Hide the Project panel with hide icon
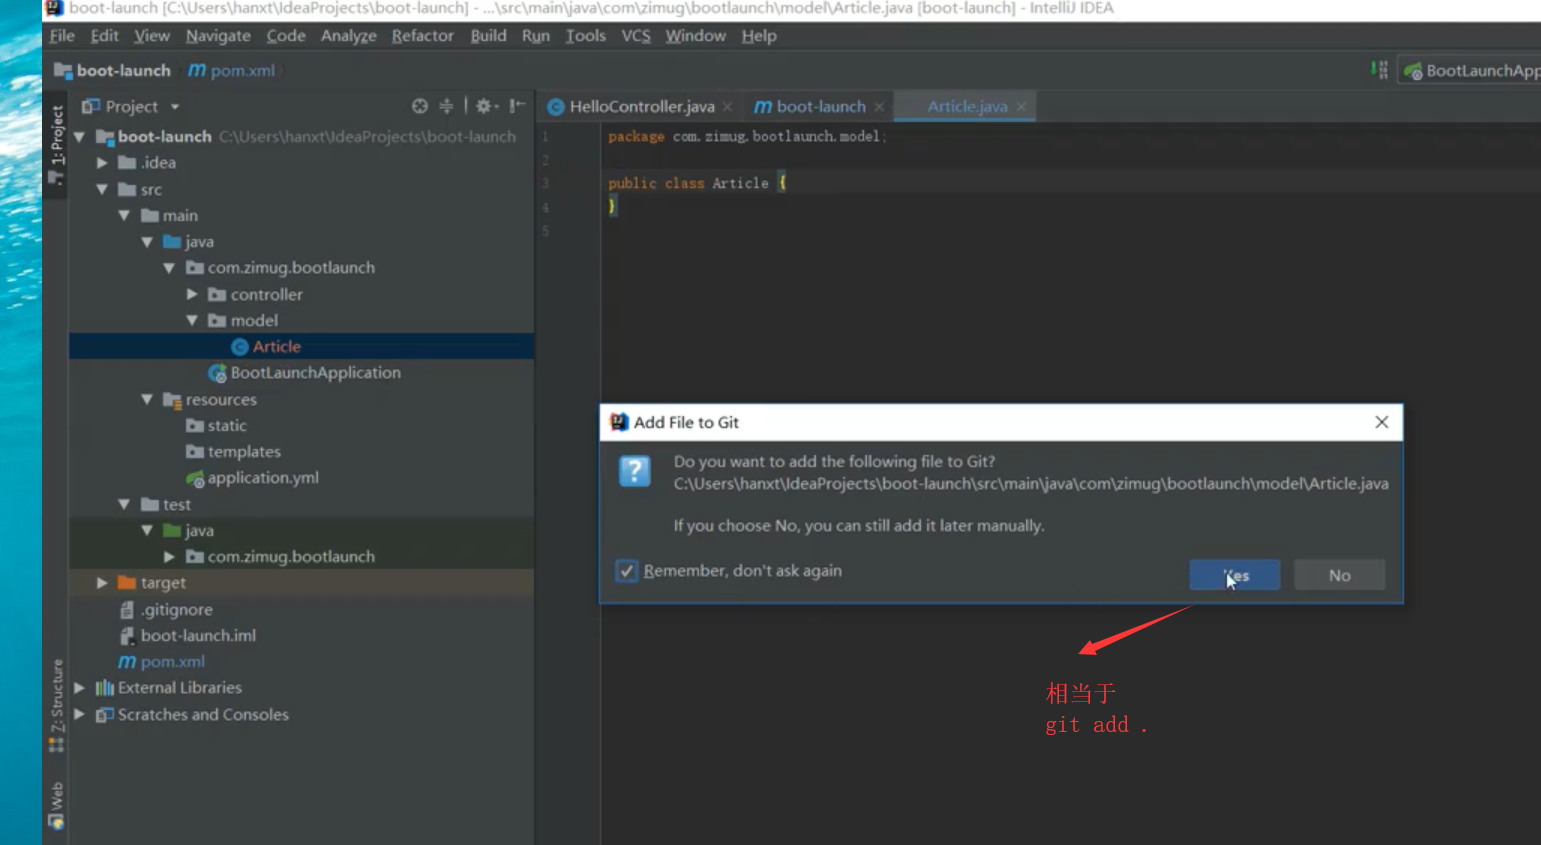 (x=517, y=106)
